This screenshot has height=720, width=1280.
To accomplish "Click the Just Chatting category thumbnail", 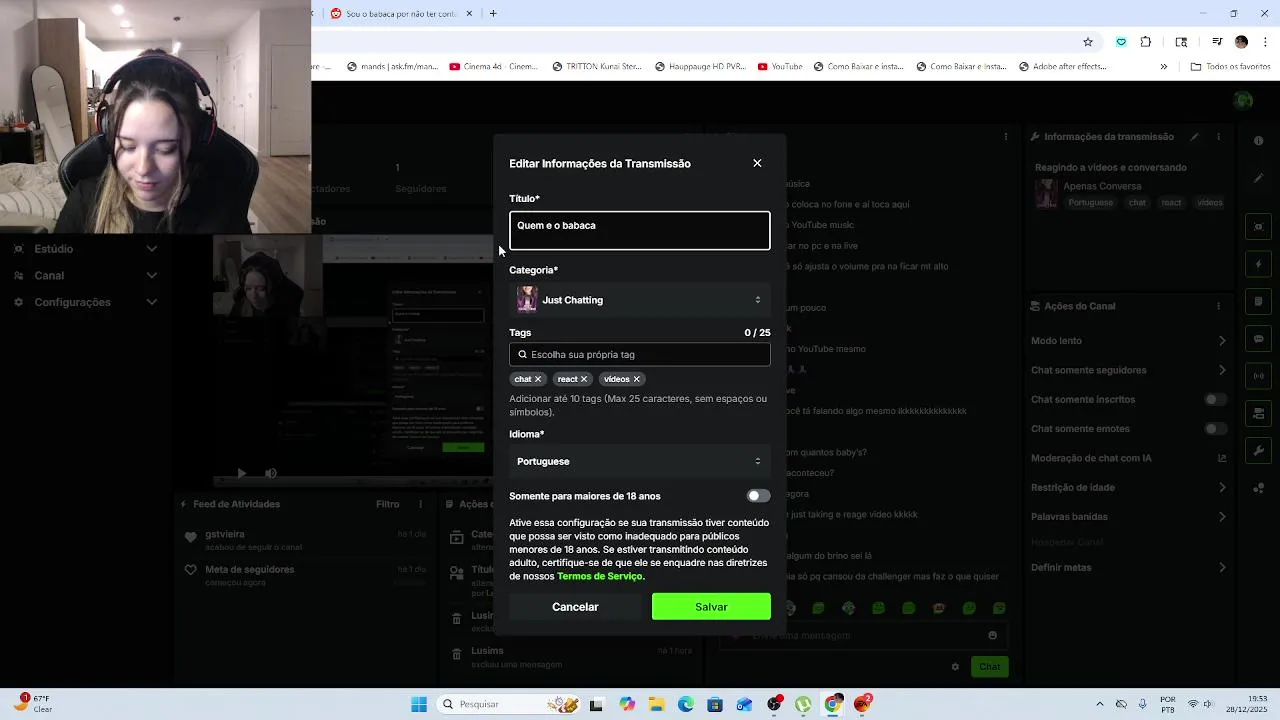I will (x=527, y=300).
